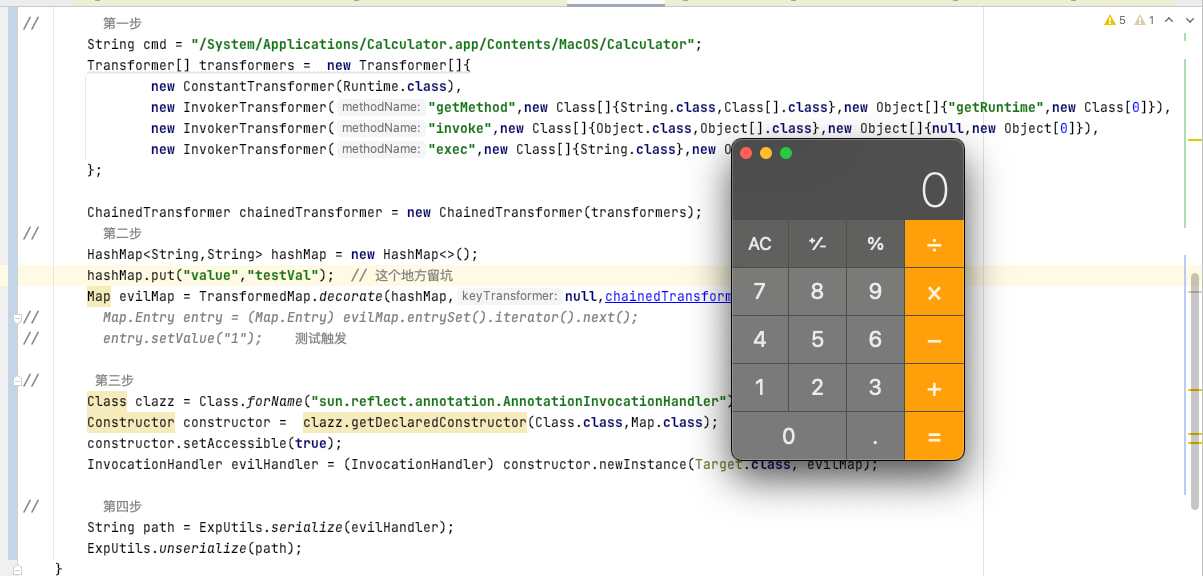Image resolution: width=1203 pixels, height=576 pixels.
Task: Collapse the fold marker beside 第三步 comment
Action: coord(18,380)
